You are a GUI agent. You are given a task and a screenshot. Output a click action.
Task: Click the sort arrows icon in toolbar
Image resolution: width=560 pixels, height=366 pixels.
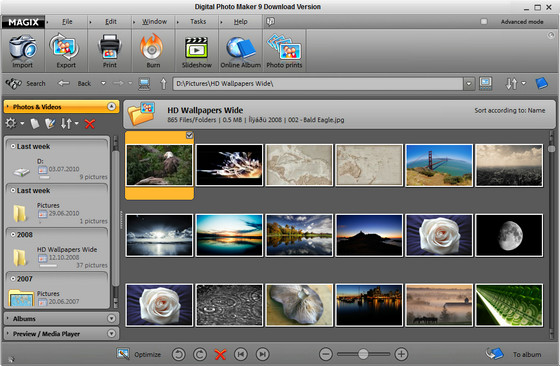click(511, 84)
